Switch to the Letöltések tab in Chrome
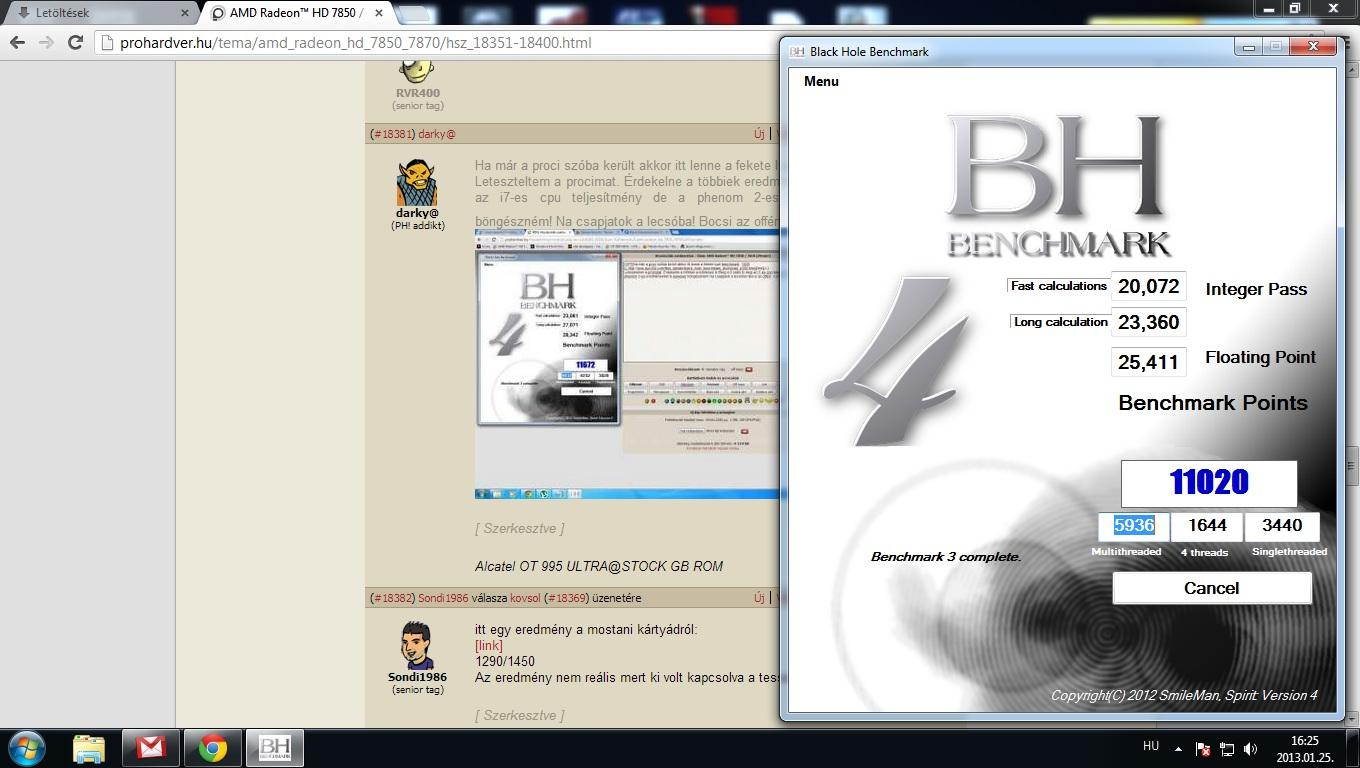The width and height of the screenshot is (1360, 768). click(98, 13)
